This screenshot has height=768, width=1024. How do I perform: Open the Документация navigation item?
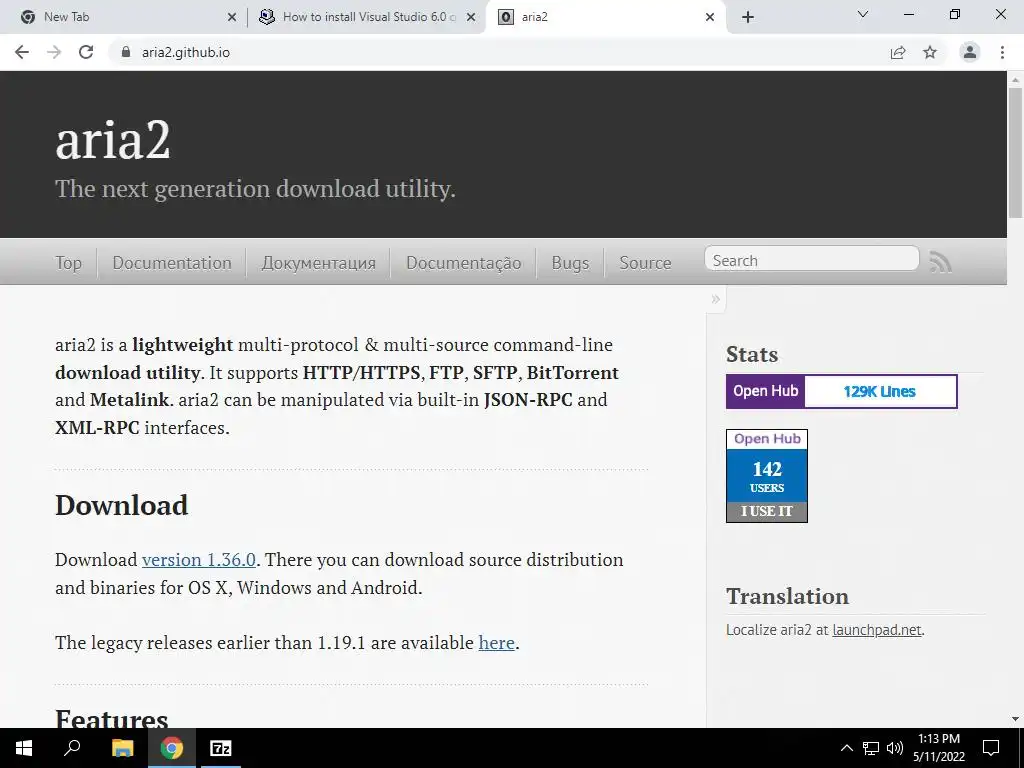(319, 263)
